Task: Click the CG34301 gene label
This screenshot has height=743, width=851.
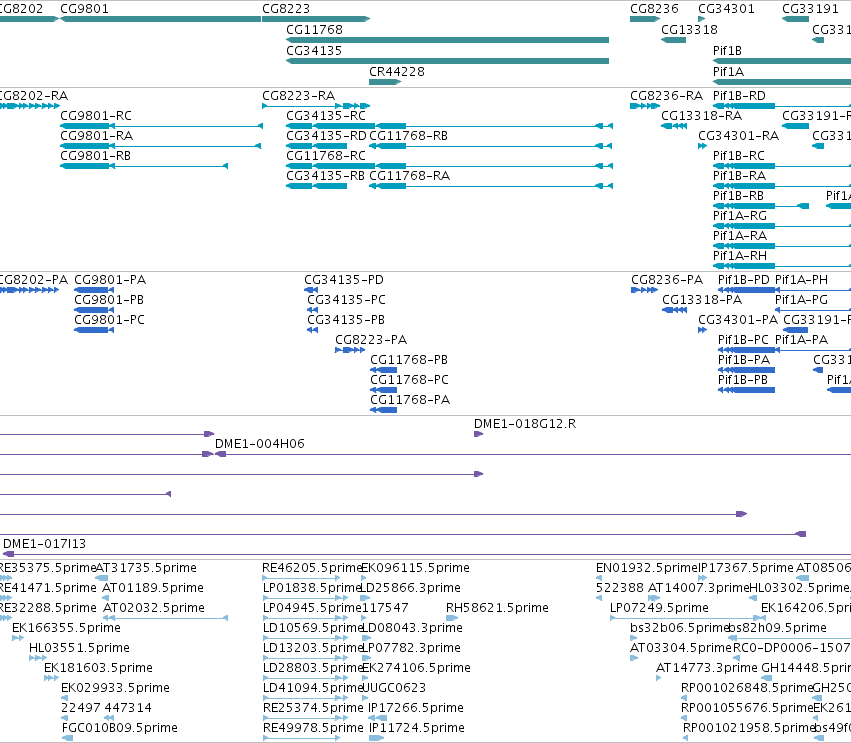Action: [726, 9]
